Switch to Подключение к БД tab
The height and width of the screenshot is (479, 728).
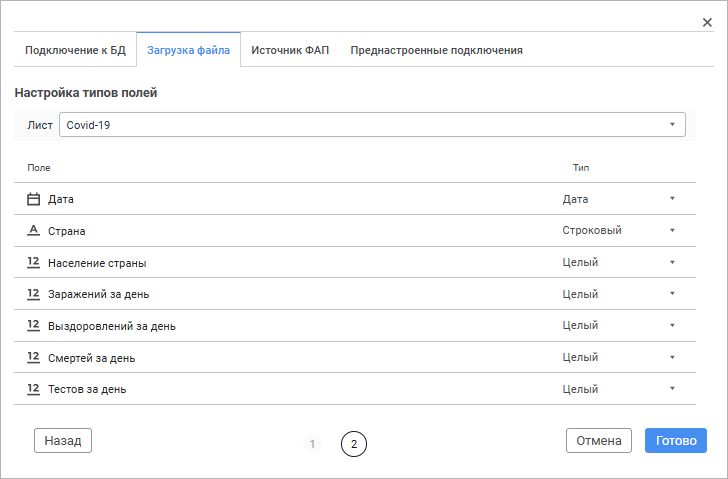tap(75, 50)
